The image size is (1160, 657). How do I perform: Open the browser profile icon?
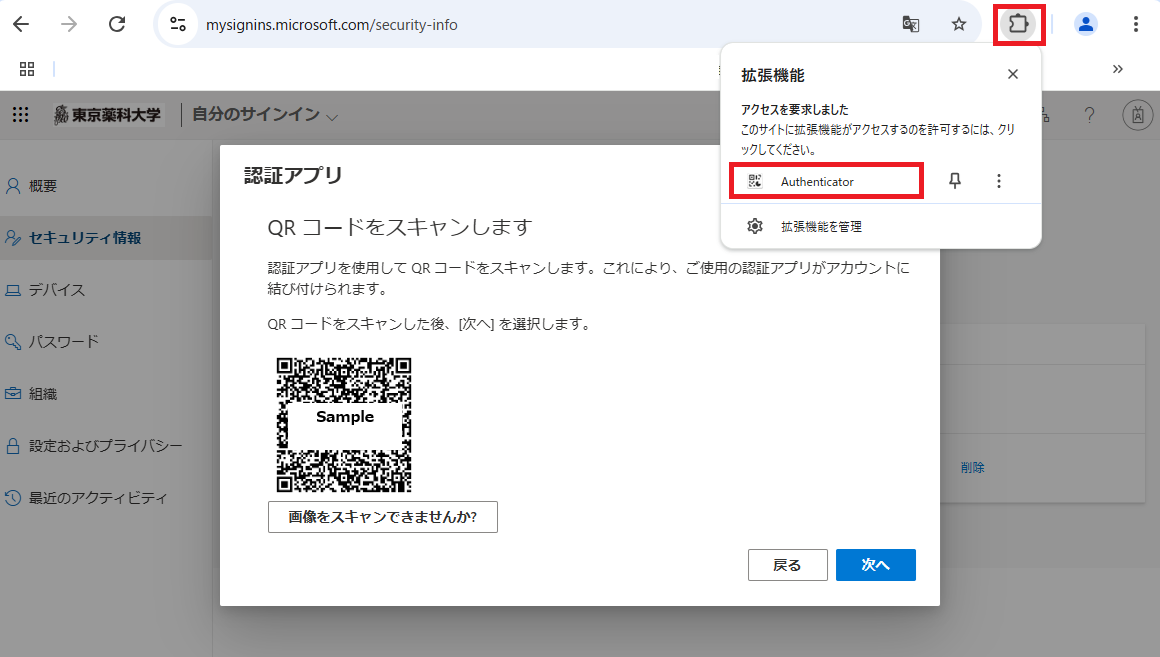1086,23
